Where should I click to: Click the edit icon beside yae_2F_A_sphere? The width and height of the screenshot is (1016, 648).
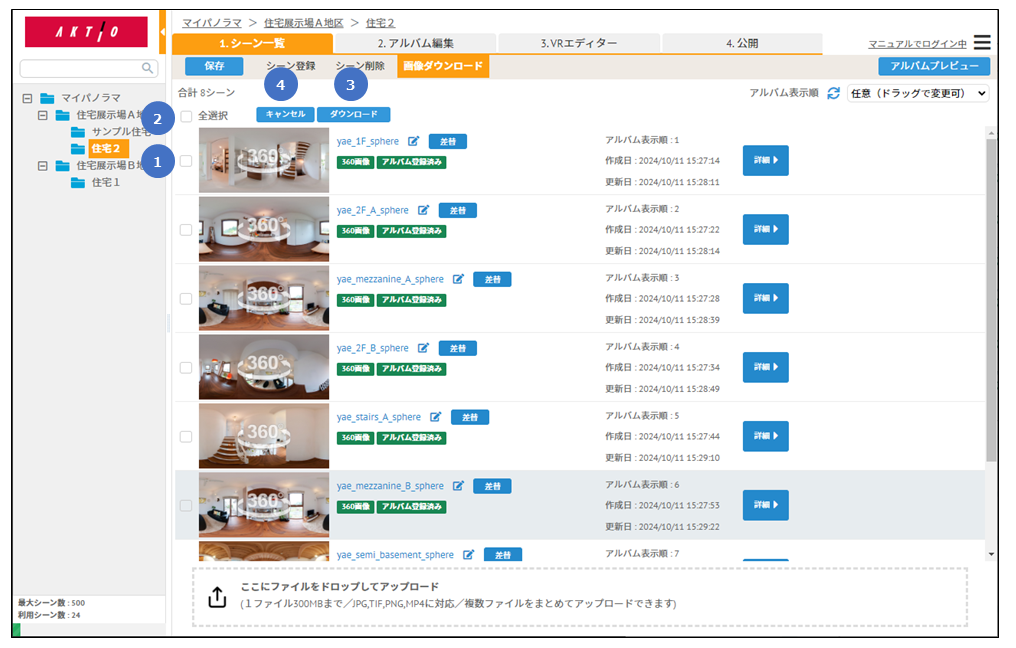coord(423,210)
